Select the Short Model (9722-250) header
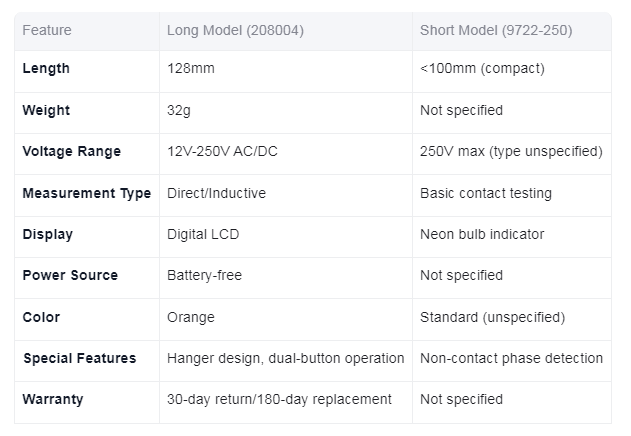This screenshot has height=436, width=631. point(496,30)
